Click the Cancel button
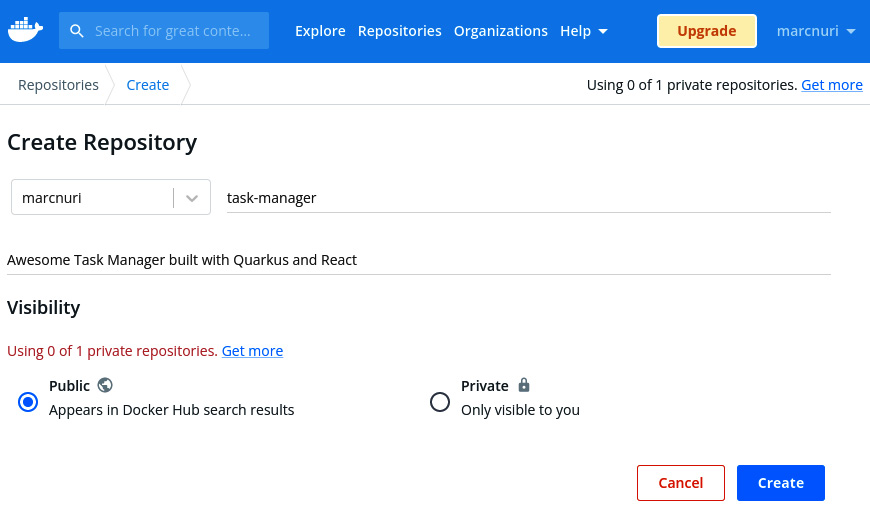870x510 pixels. [x=681, y=483]
